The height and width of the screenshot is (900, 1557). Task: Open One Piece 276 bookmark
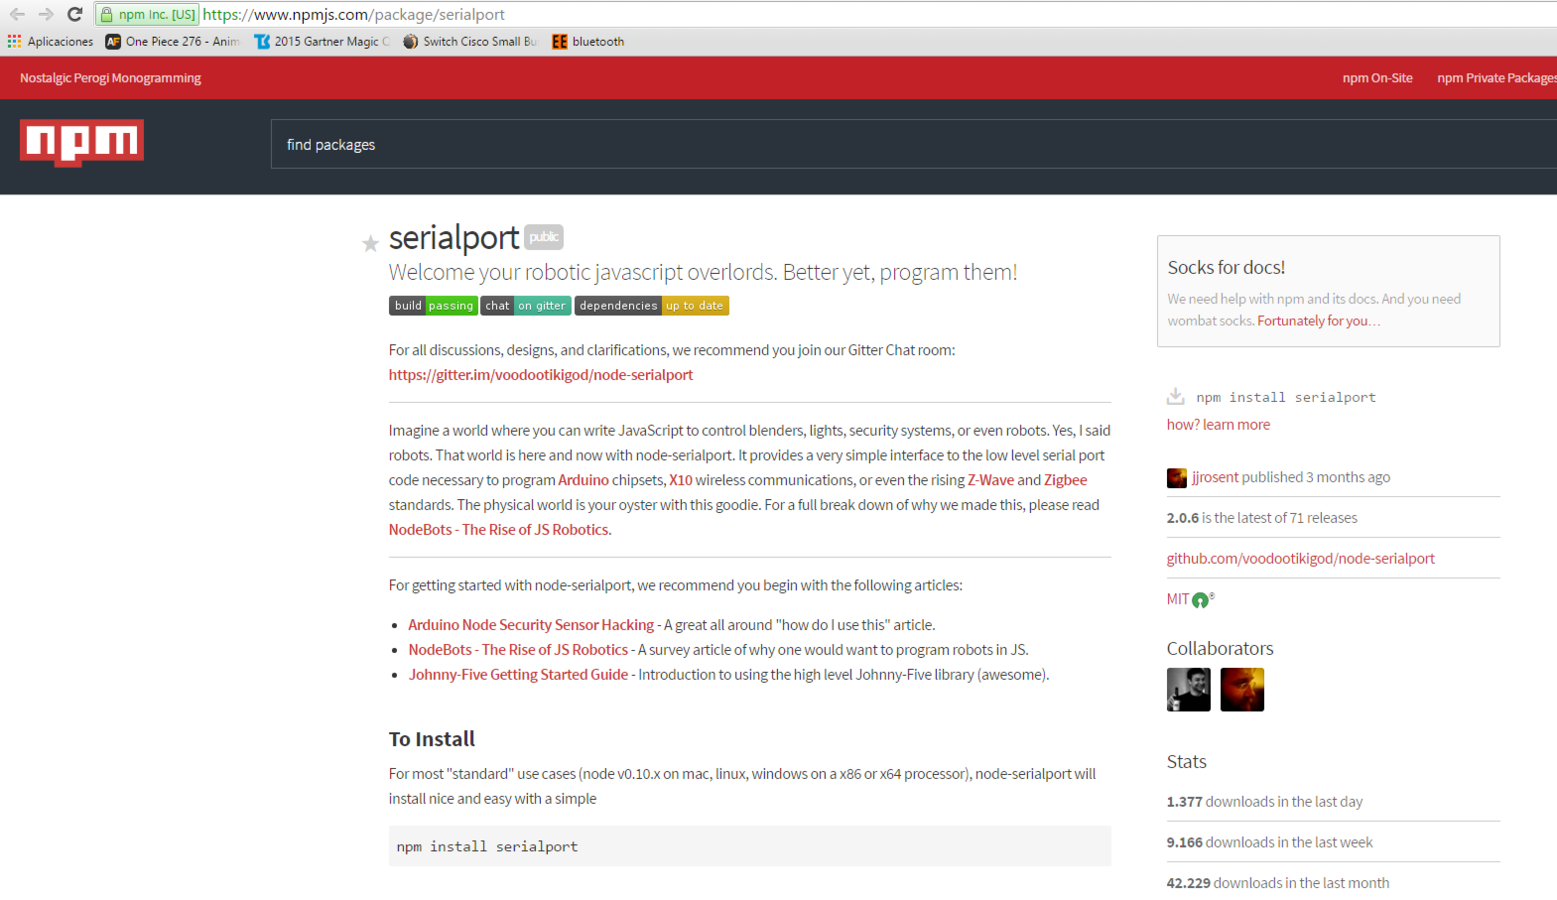[x=172, y=41]
